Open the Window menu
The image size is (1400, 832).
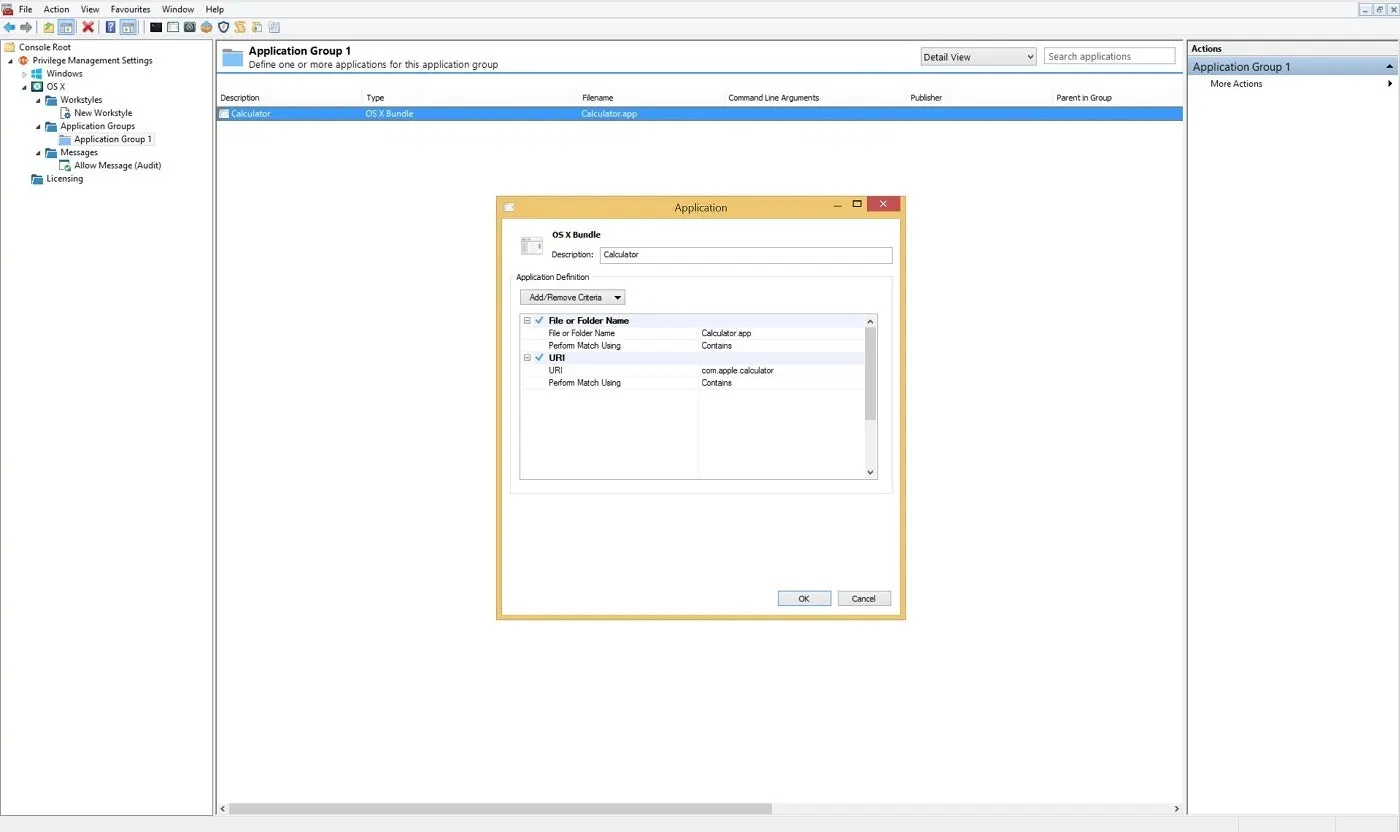(178, 9)
